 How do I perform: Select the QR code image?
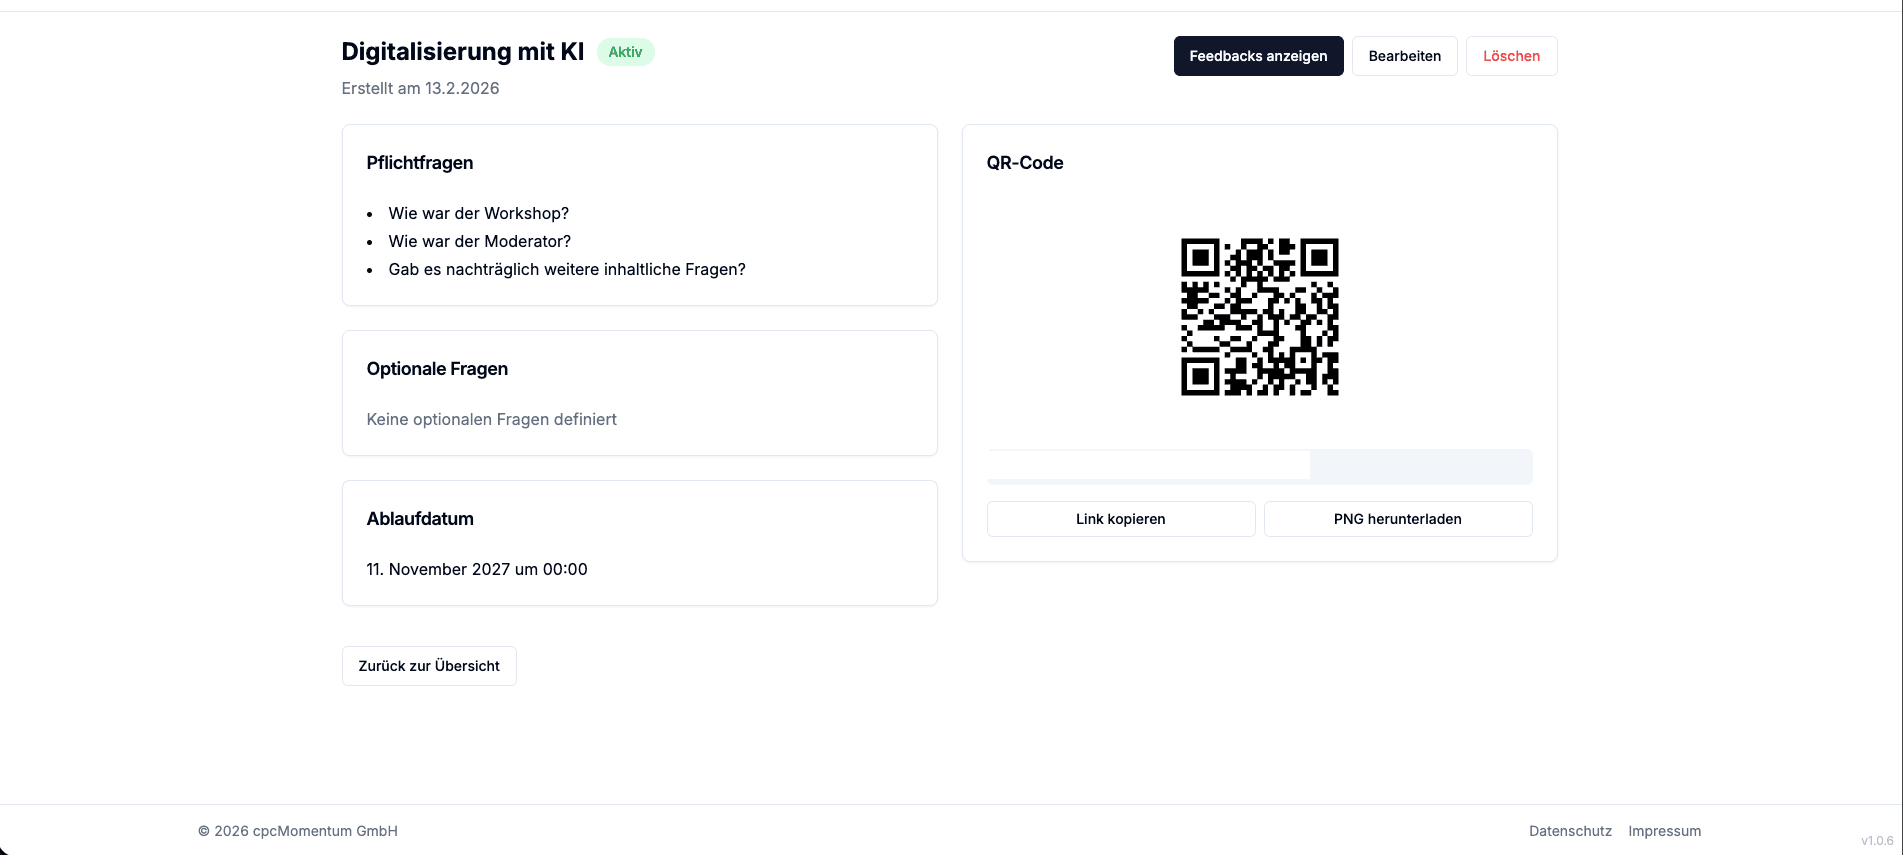[1259, 315]
